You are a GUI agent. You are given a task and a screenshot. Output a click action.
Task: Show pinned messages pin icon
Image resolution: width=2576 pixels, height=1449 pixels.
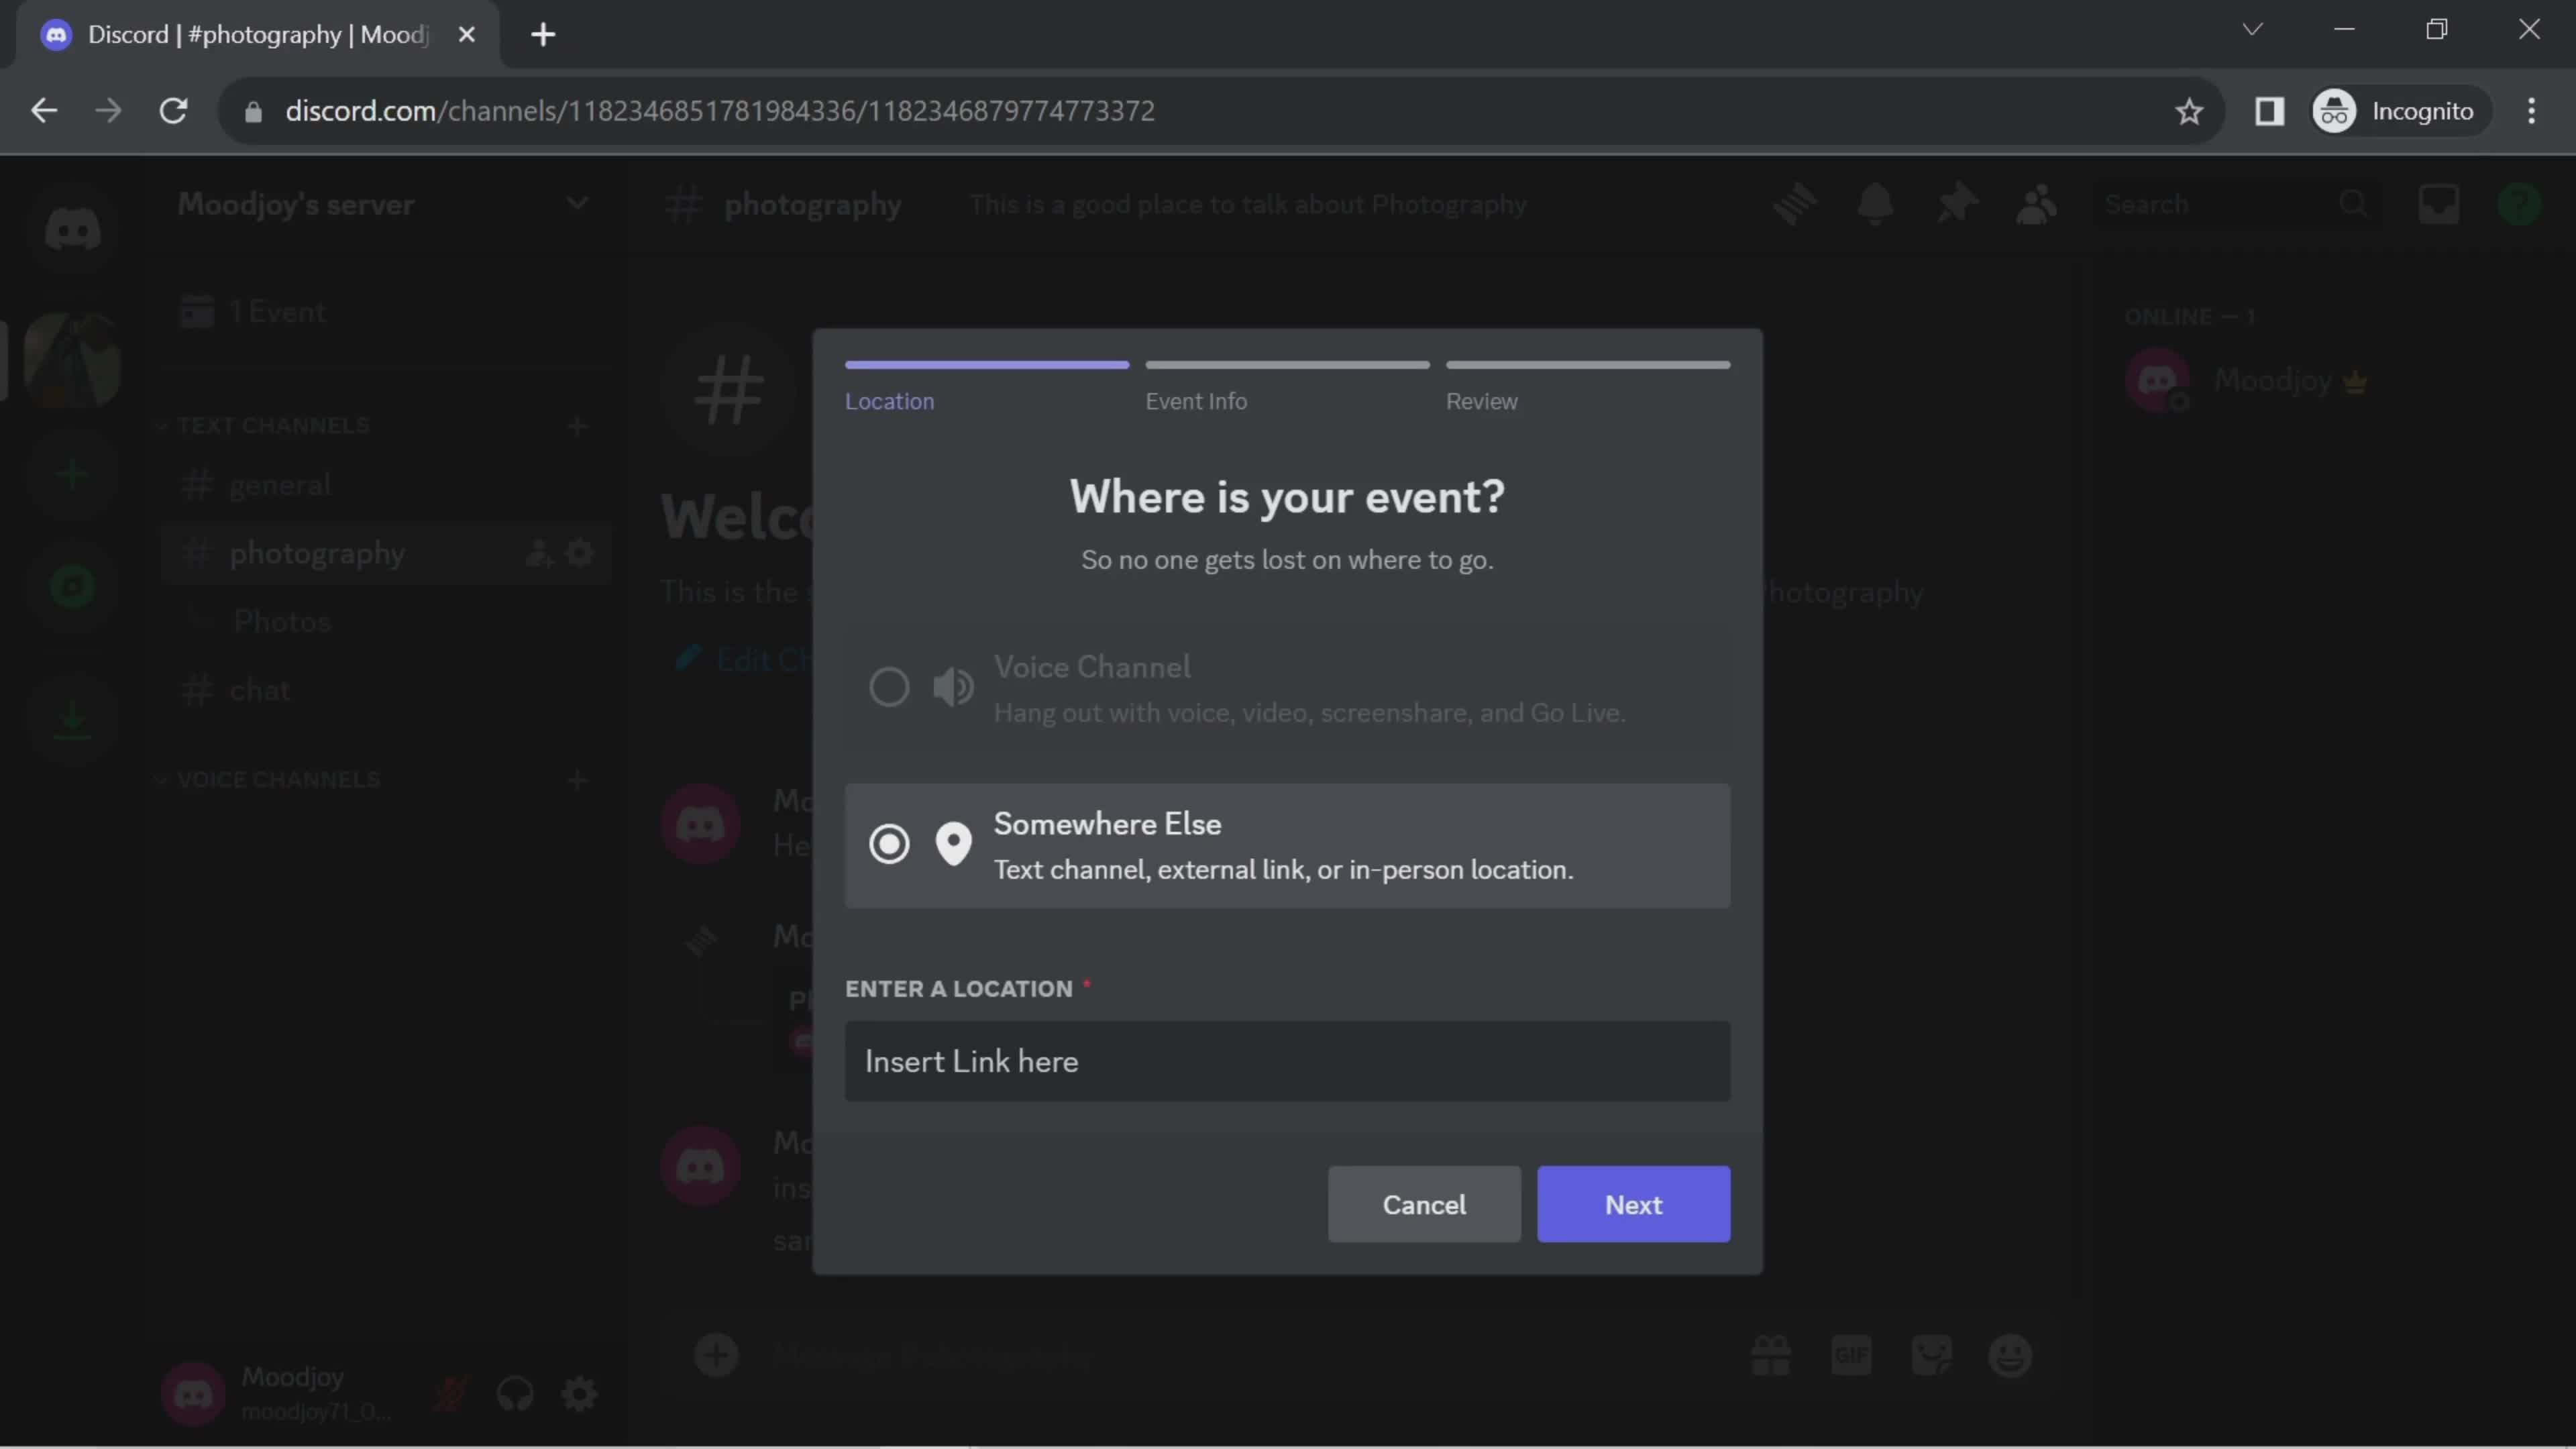click(1956, 204)
